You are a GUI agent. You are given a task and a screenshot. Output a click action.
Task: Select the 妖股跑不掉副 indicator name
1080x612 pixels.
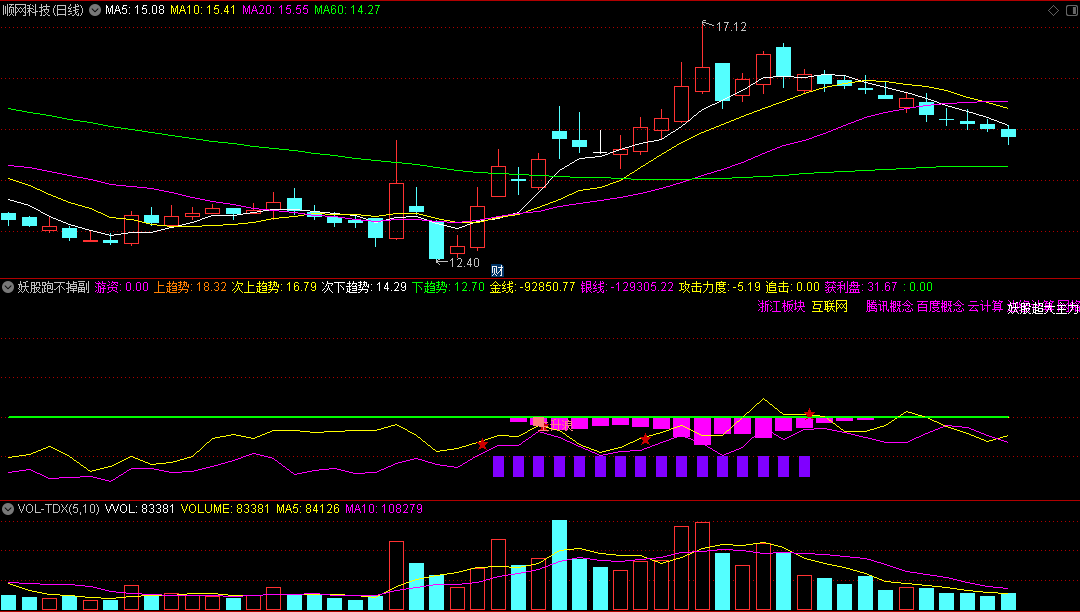pos(54,287)
